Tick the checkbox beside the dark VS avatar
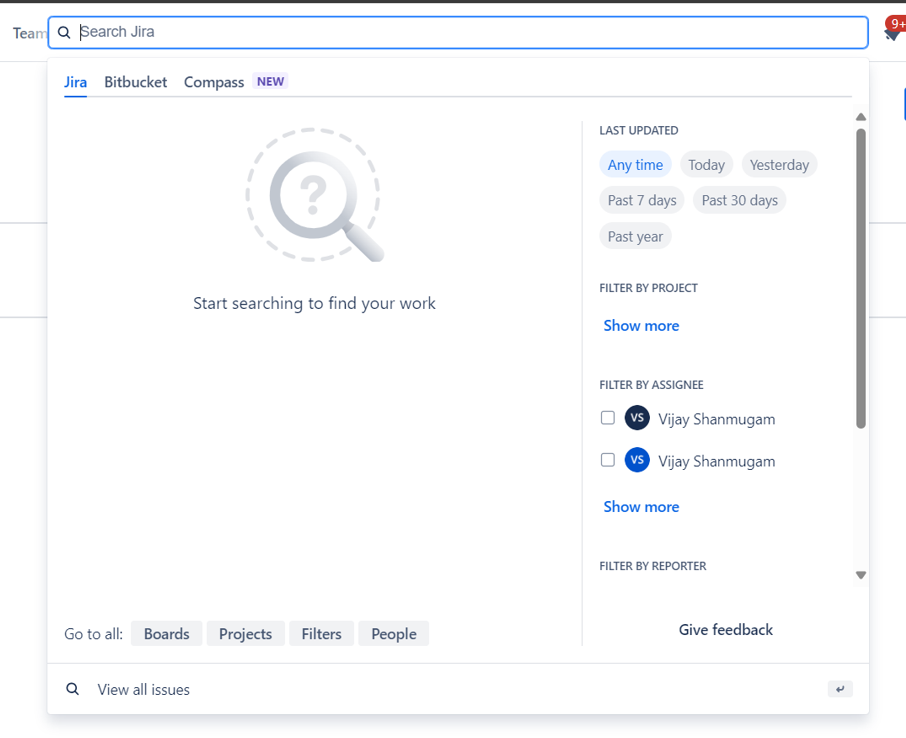The height and width of the screenshot is (738, 906). pyautogui.click(x=607, y=418)
